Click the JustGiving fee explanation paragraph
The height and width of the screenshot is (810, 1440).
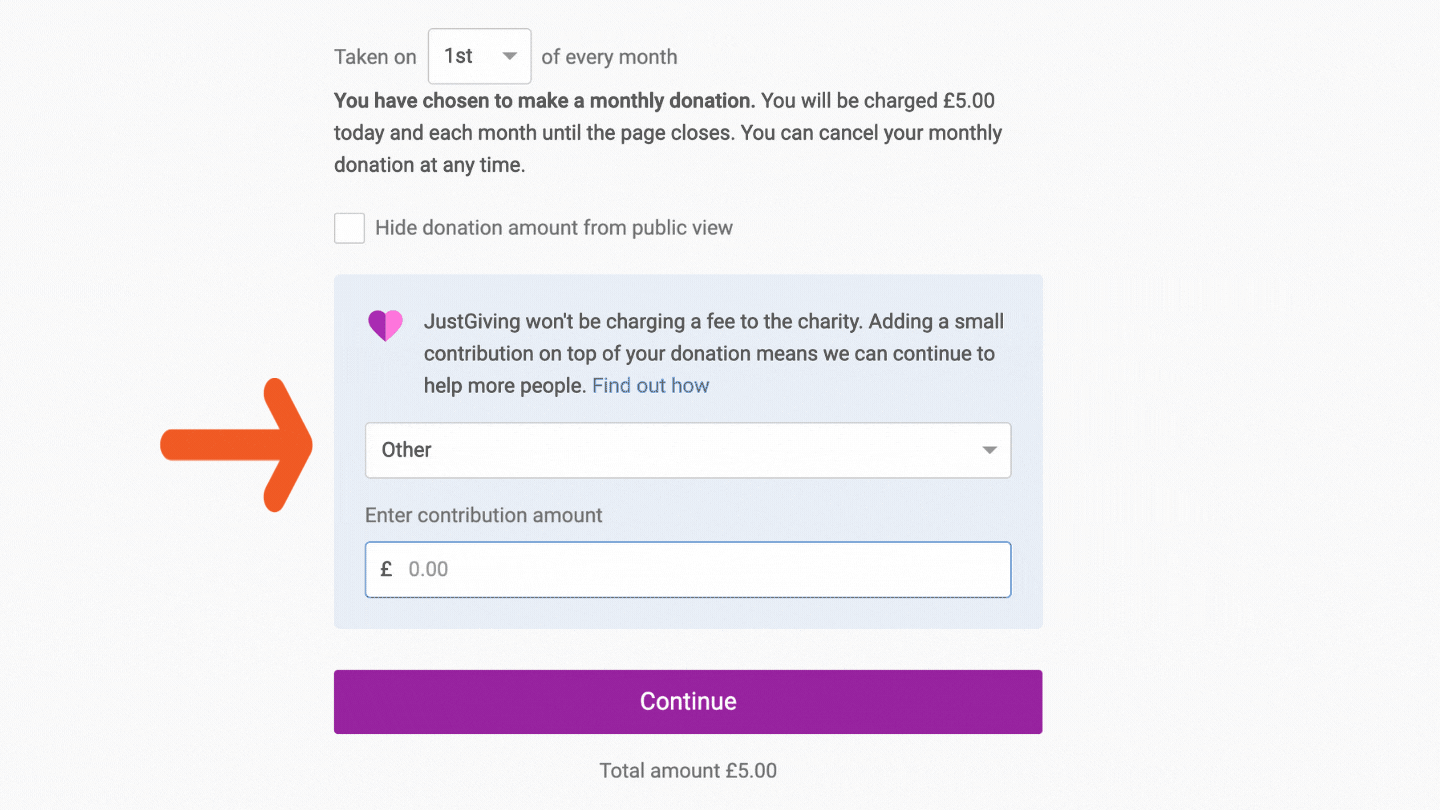pyautogui.click(x=708, y=353)
